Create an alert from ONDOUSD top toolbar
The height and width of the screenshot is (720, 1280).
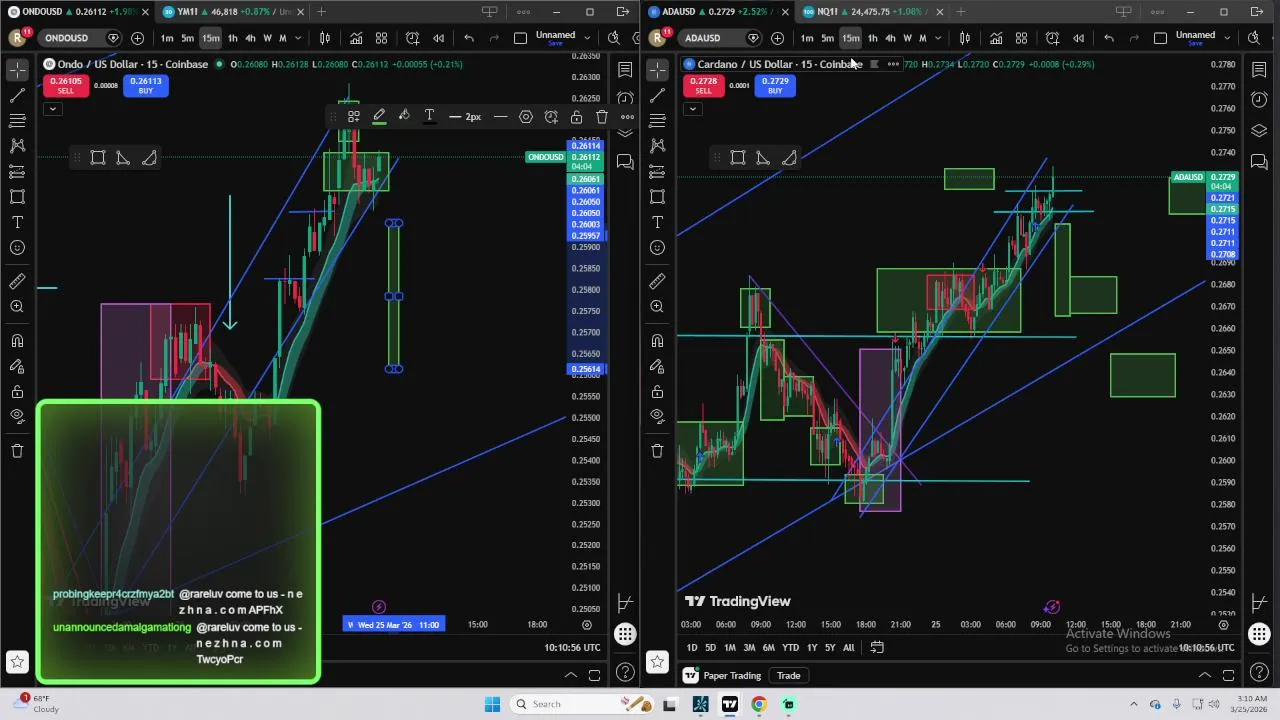coord(412,38)
